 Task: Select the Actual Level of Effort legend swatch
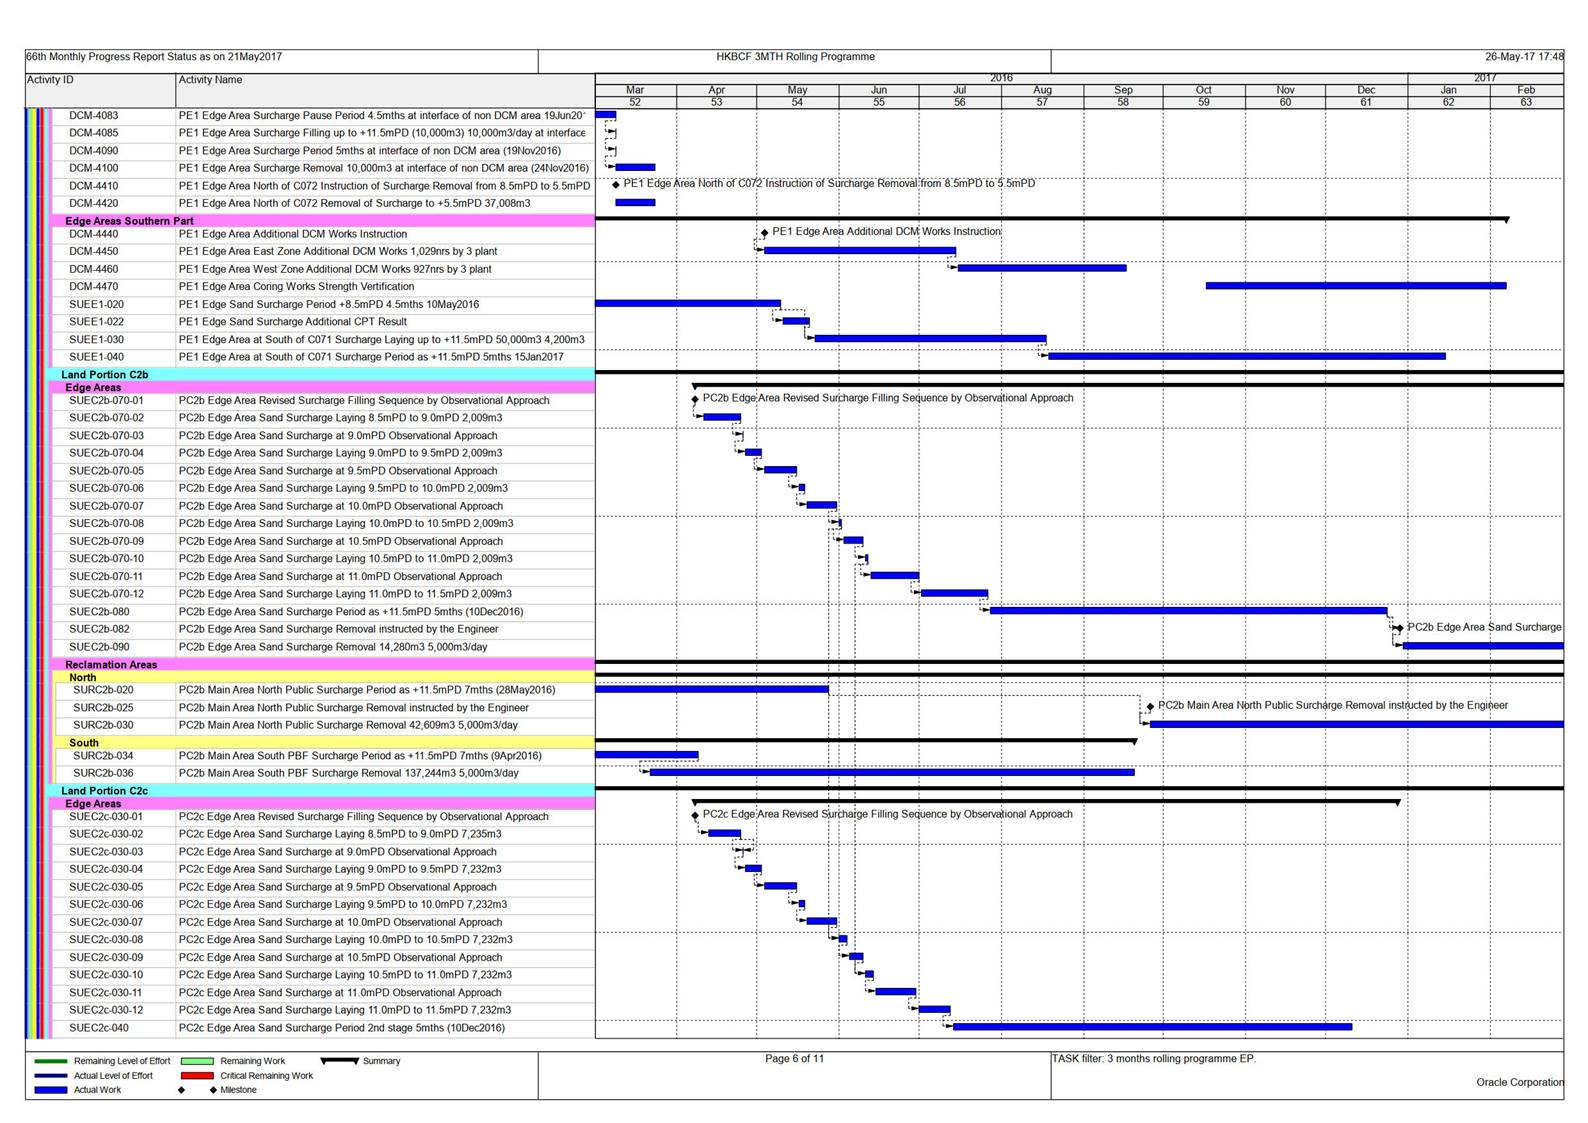[x=51, y=1076]
